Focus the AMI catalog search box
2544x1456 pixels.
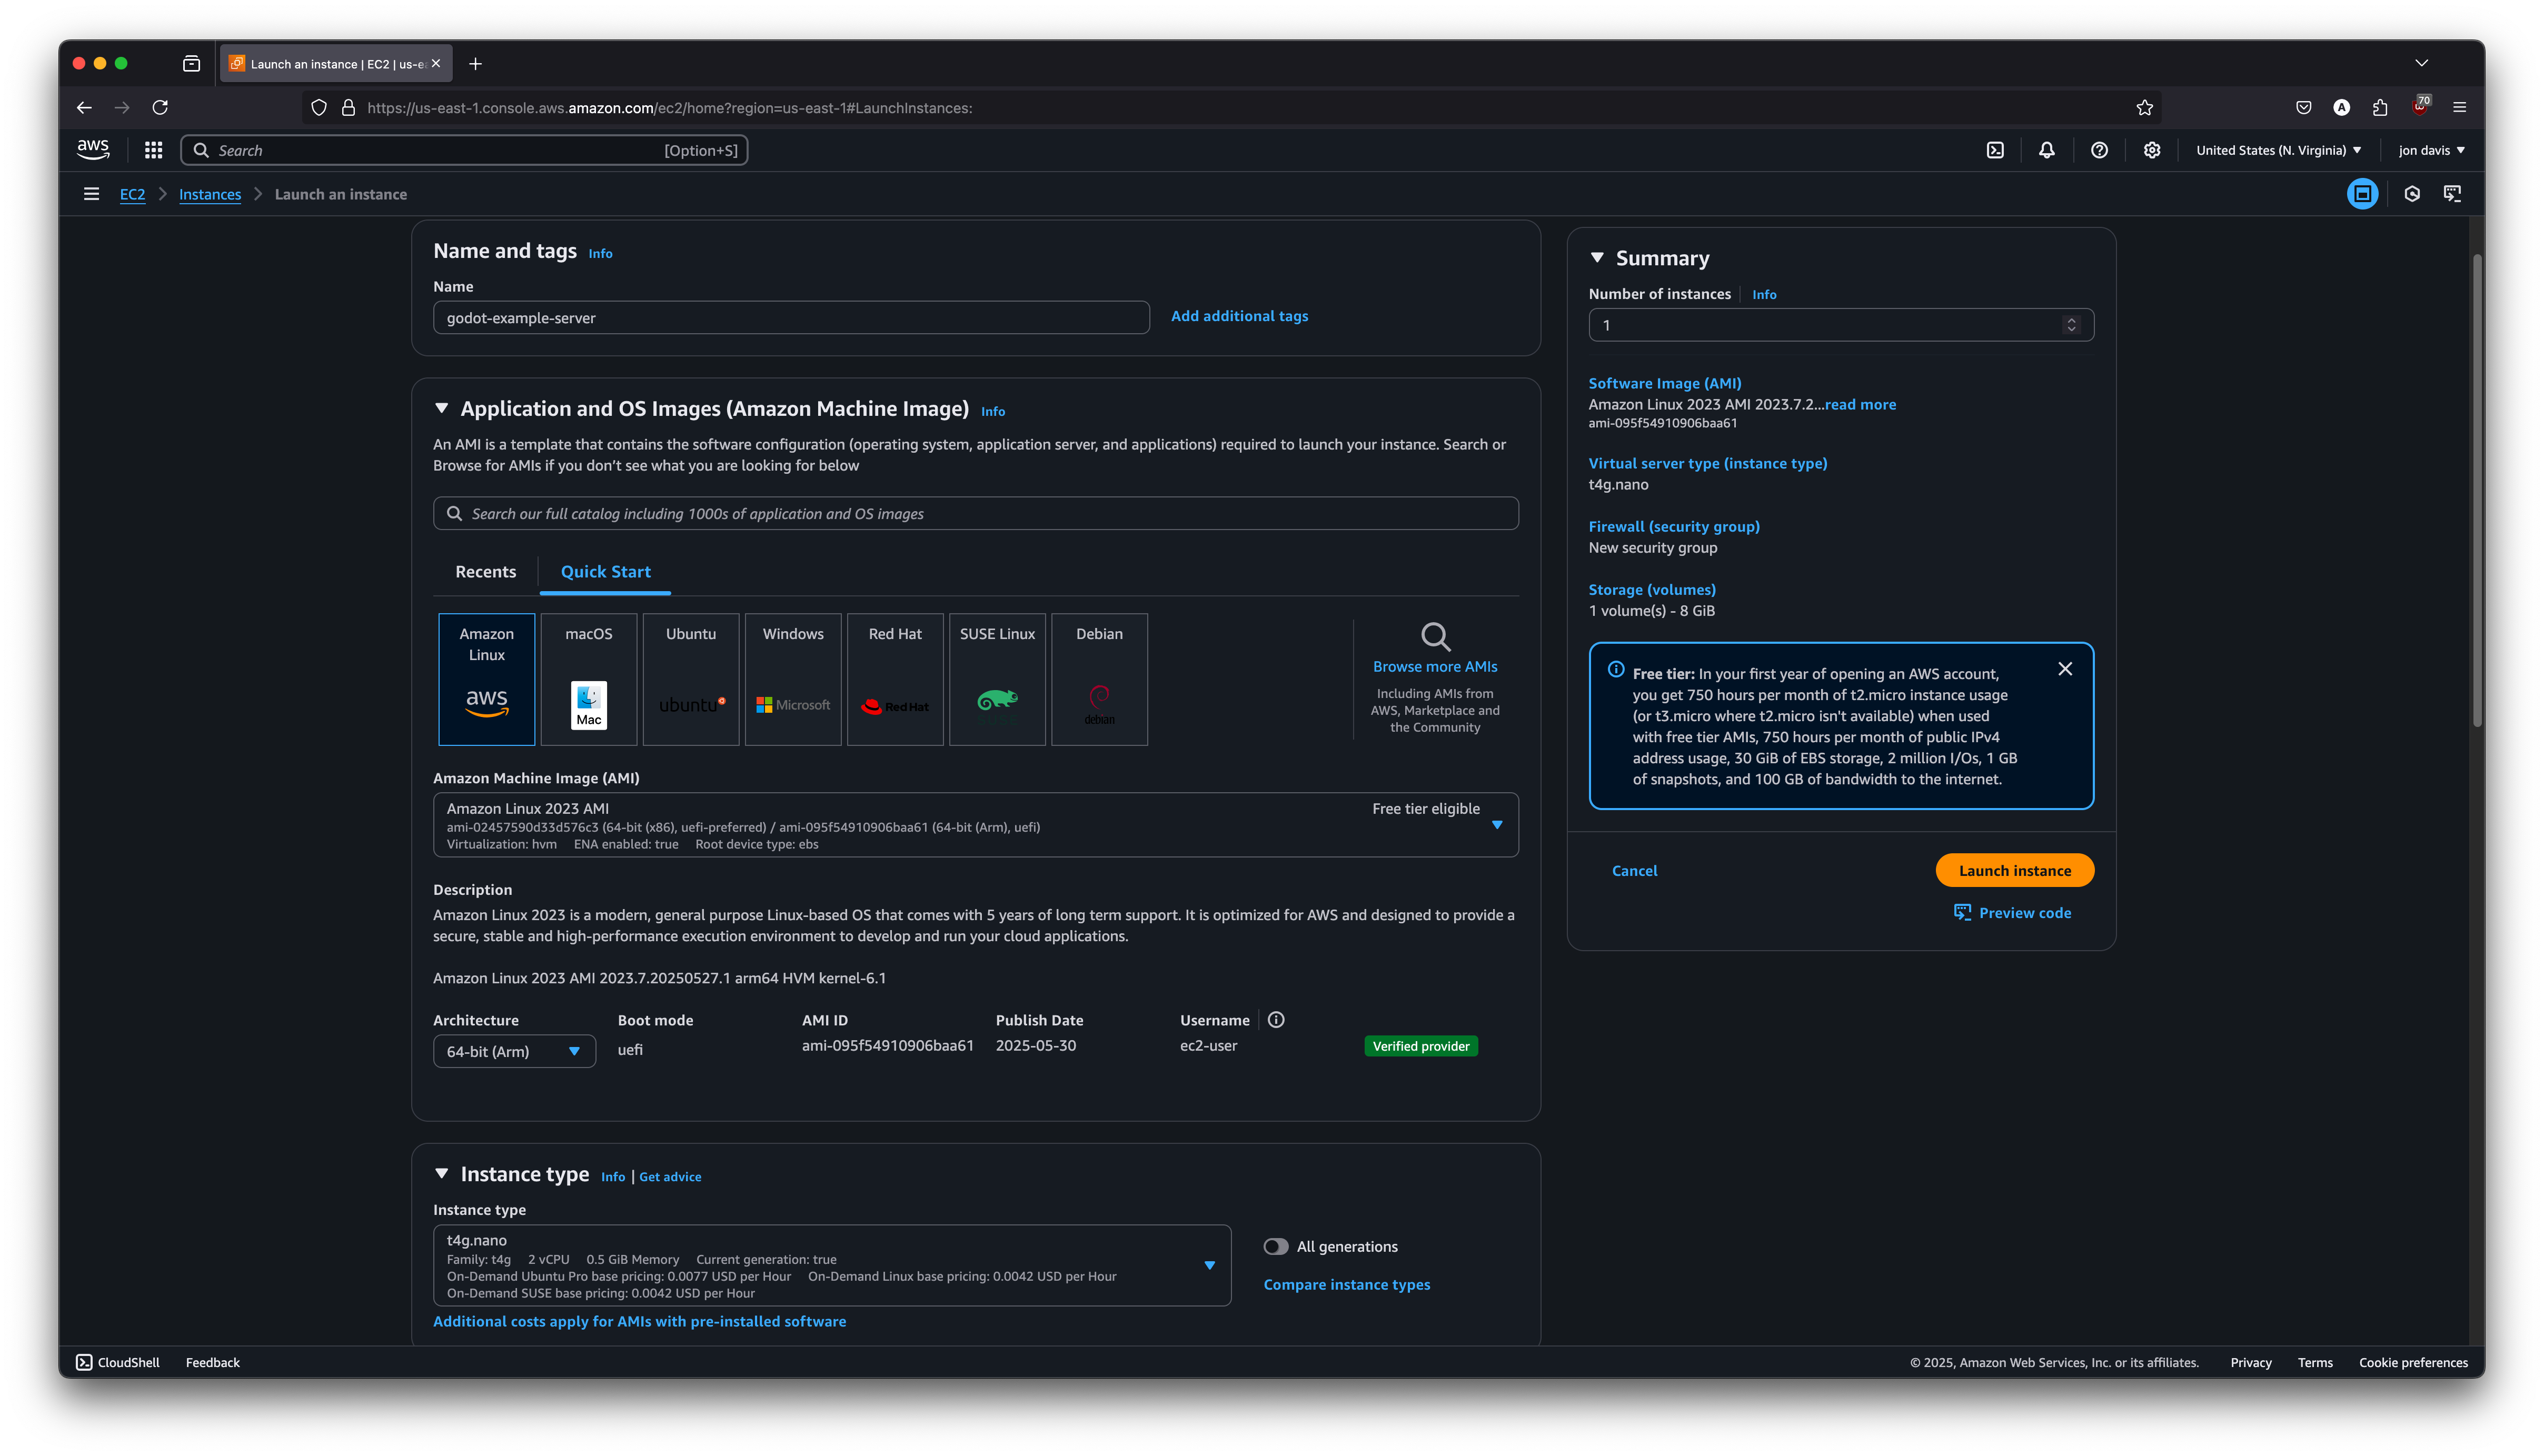click(x=975, y=513)
